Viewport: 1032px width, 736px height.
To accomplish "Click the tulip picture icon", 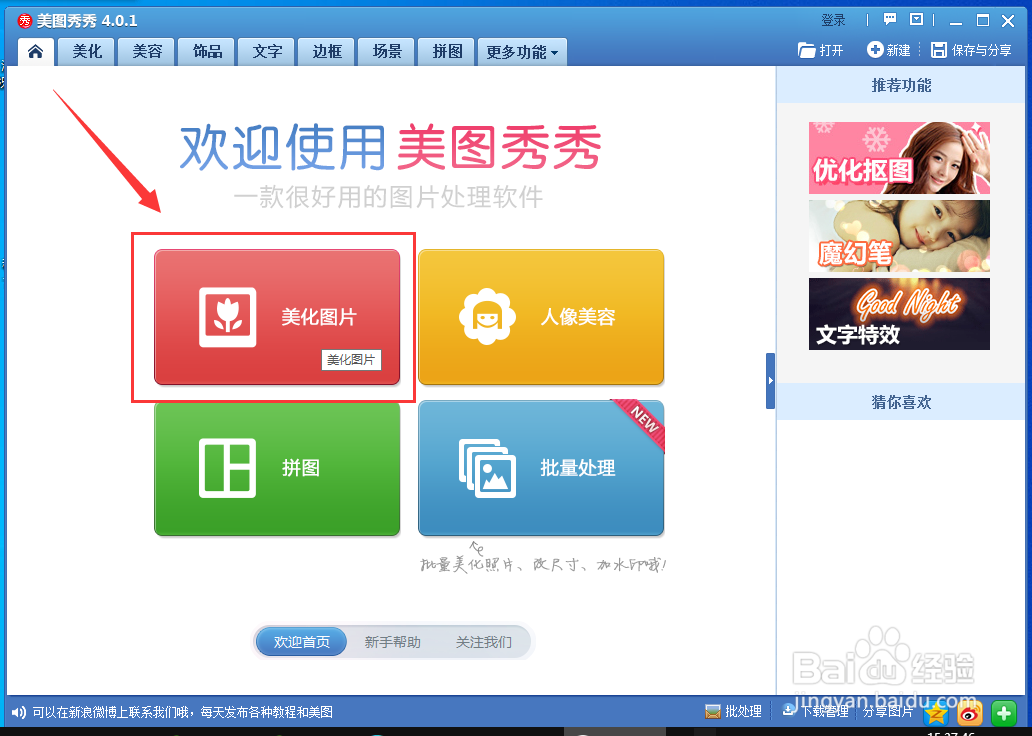I will point(228,317).
